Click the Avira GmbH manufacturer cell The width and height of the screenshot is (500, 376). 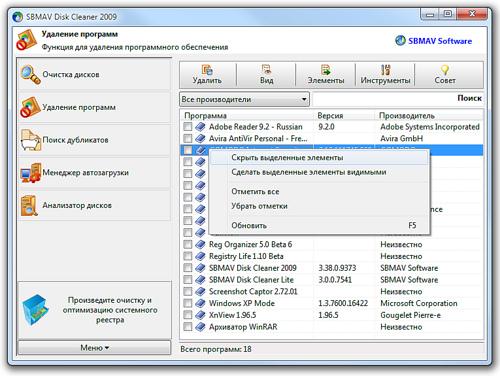pyautogui.click(x=402, y=138)
